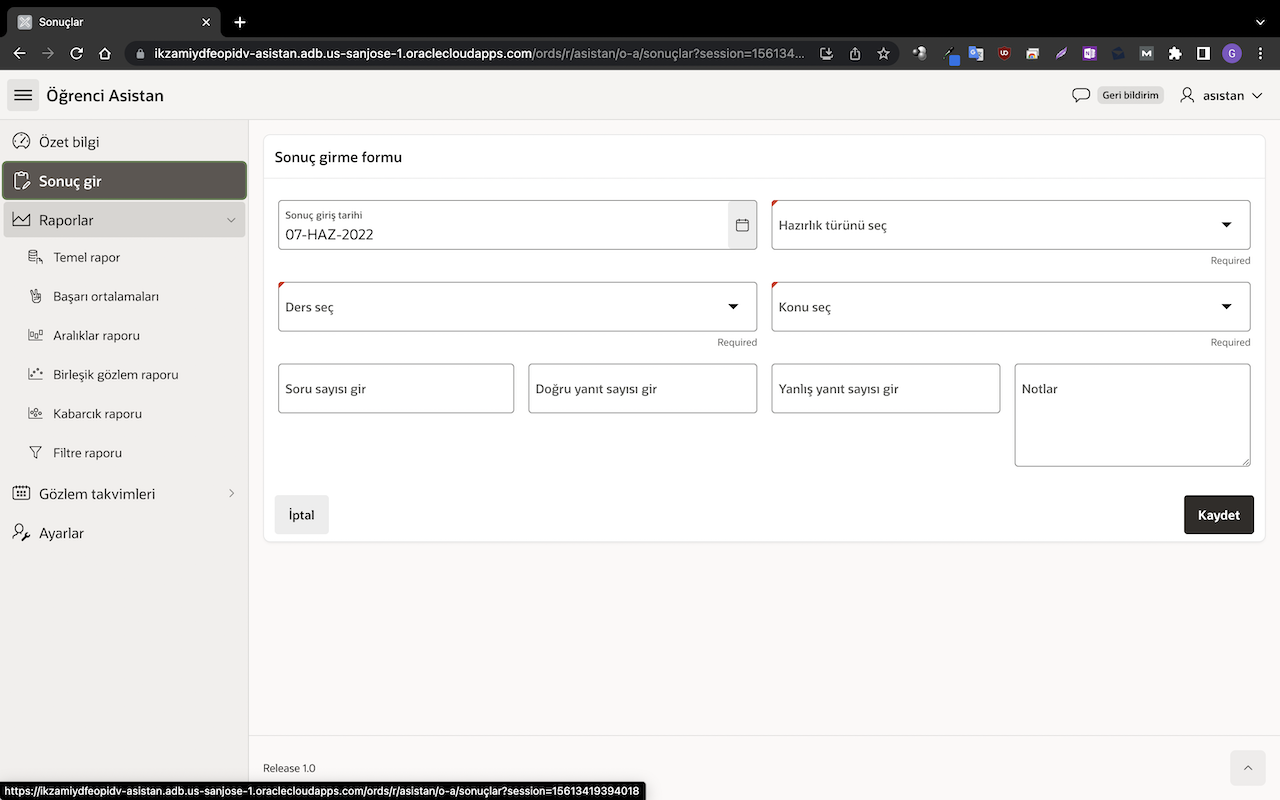Open the Filtre raporu sidebar item
Image resolution: width=1280 pixels, height=800 pixels.
tap(87, 453)
